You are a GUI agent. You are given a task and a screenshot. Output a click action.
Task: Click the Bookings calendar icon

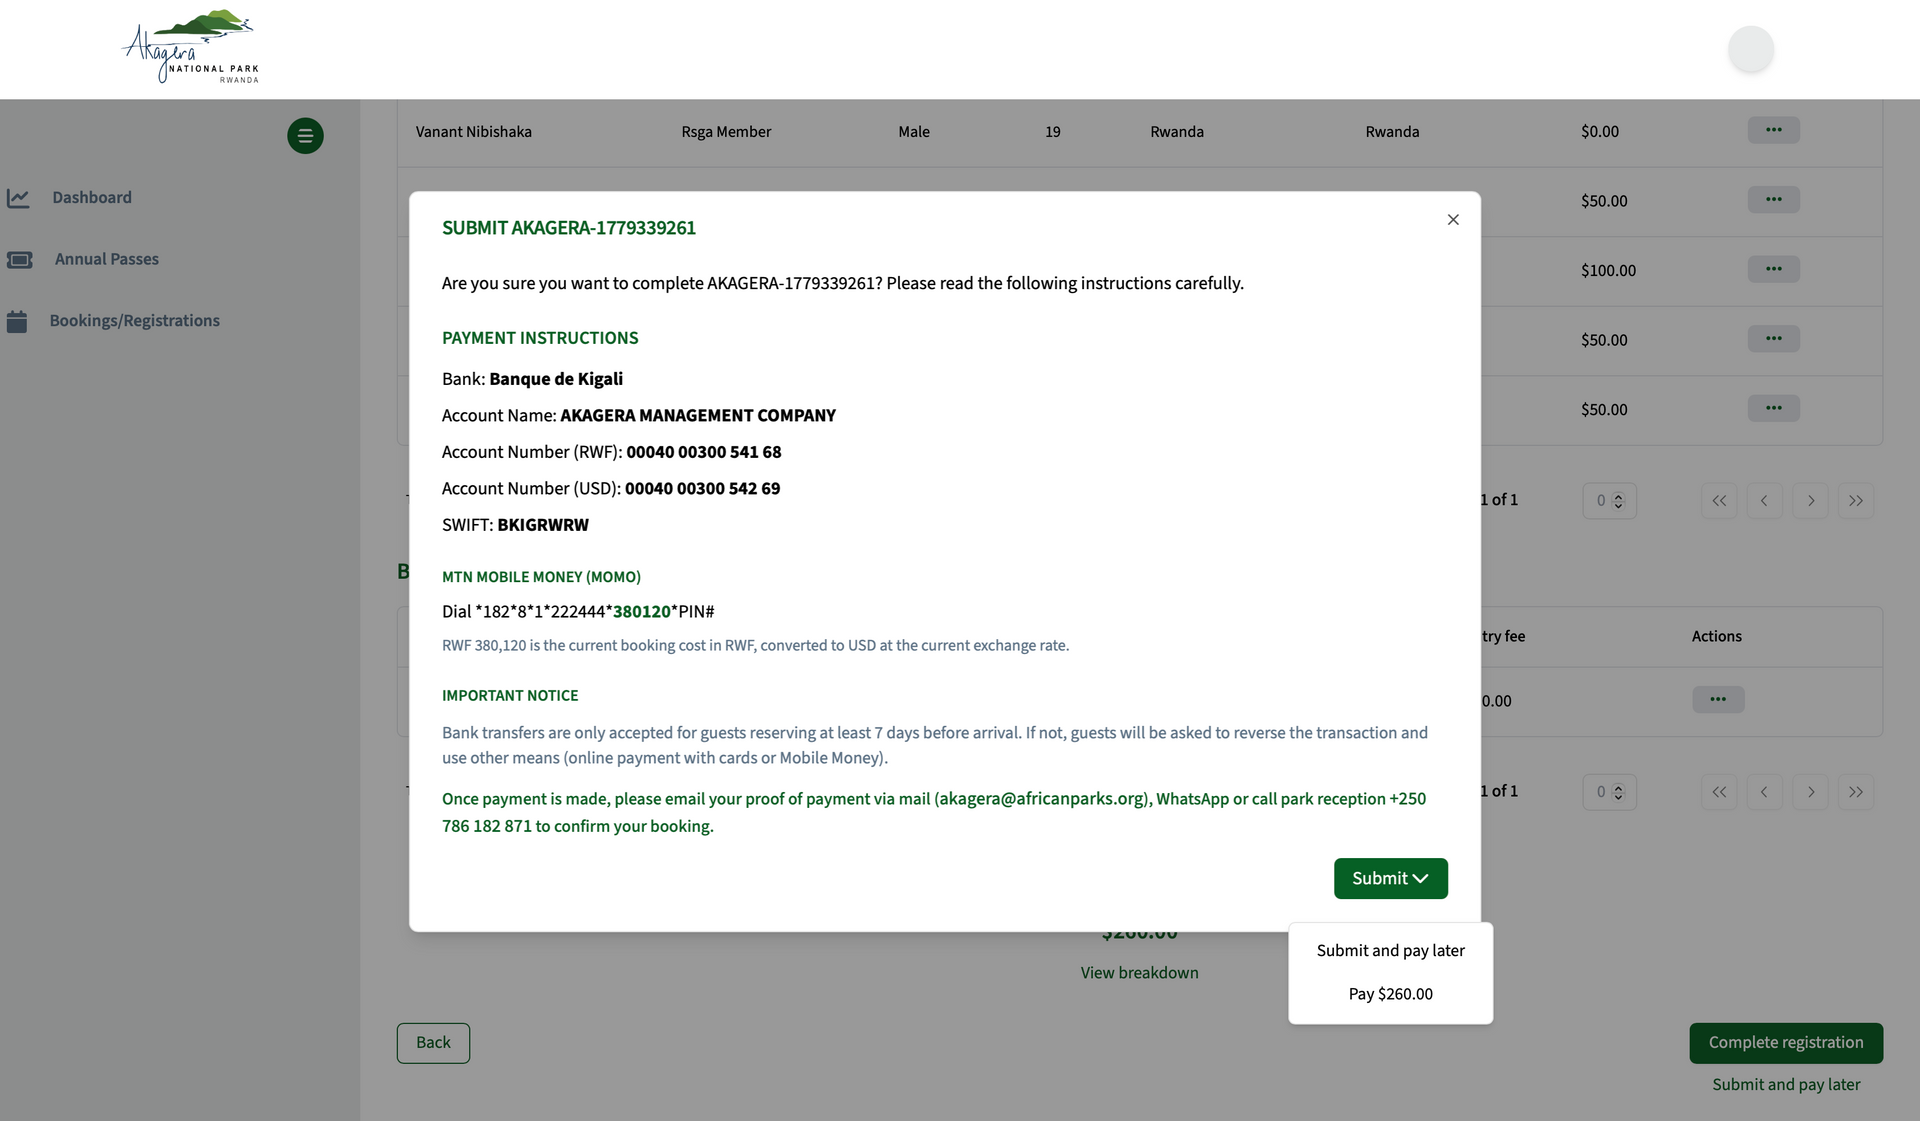[17, 321]
